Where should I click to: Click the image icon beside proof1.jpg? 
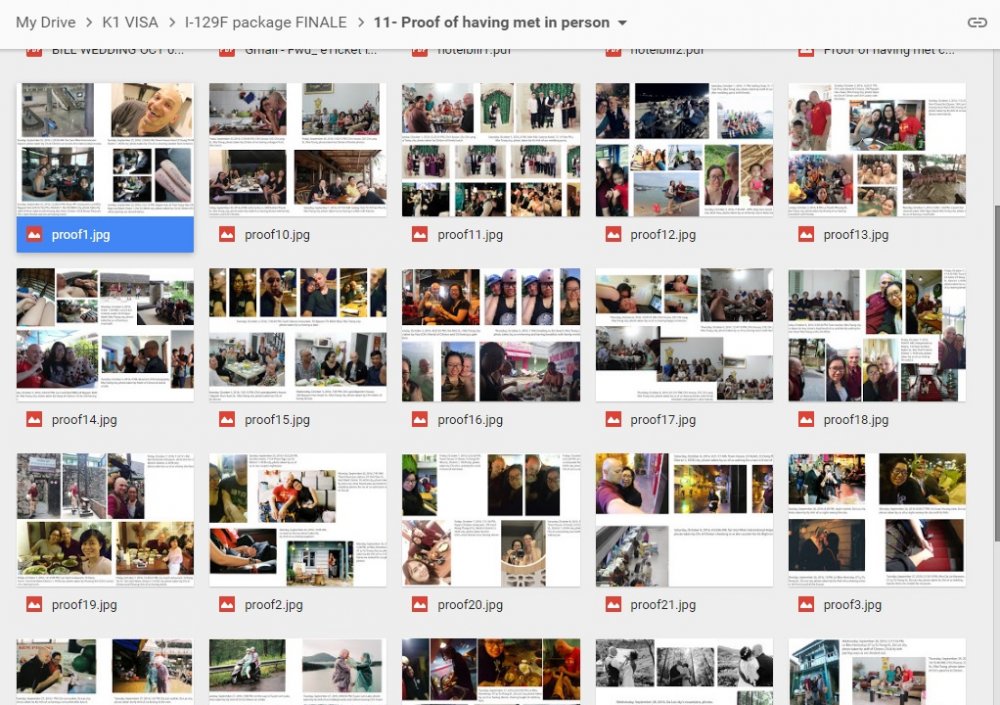(34, 235)
